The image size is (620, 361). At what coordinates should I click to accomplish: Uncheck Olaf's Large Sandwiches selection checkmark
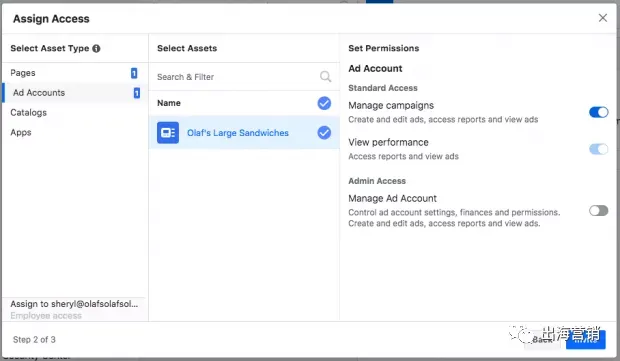tap(324, 132)
